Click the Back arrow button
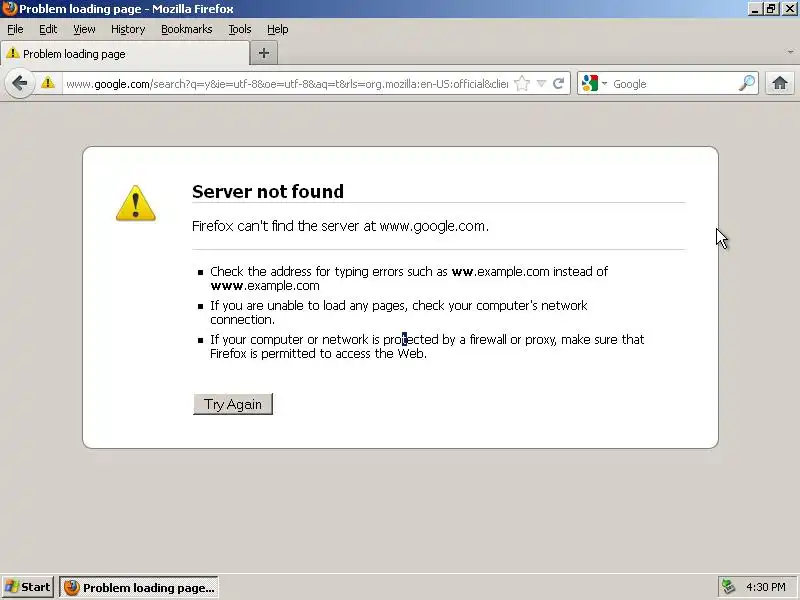 click(19, 83)
